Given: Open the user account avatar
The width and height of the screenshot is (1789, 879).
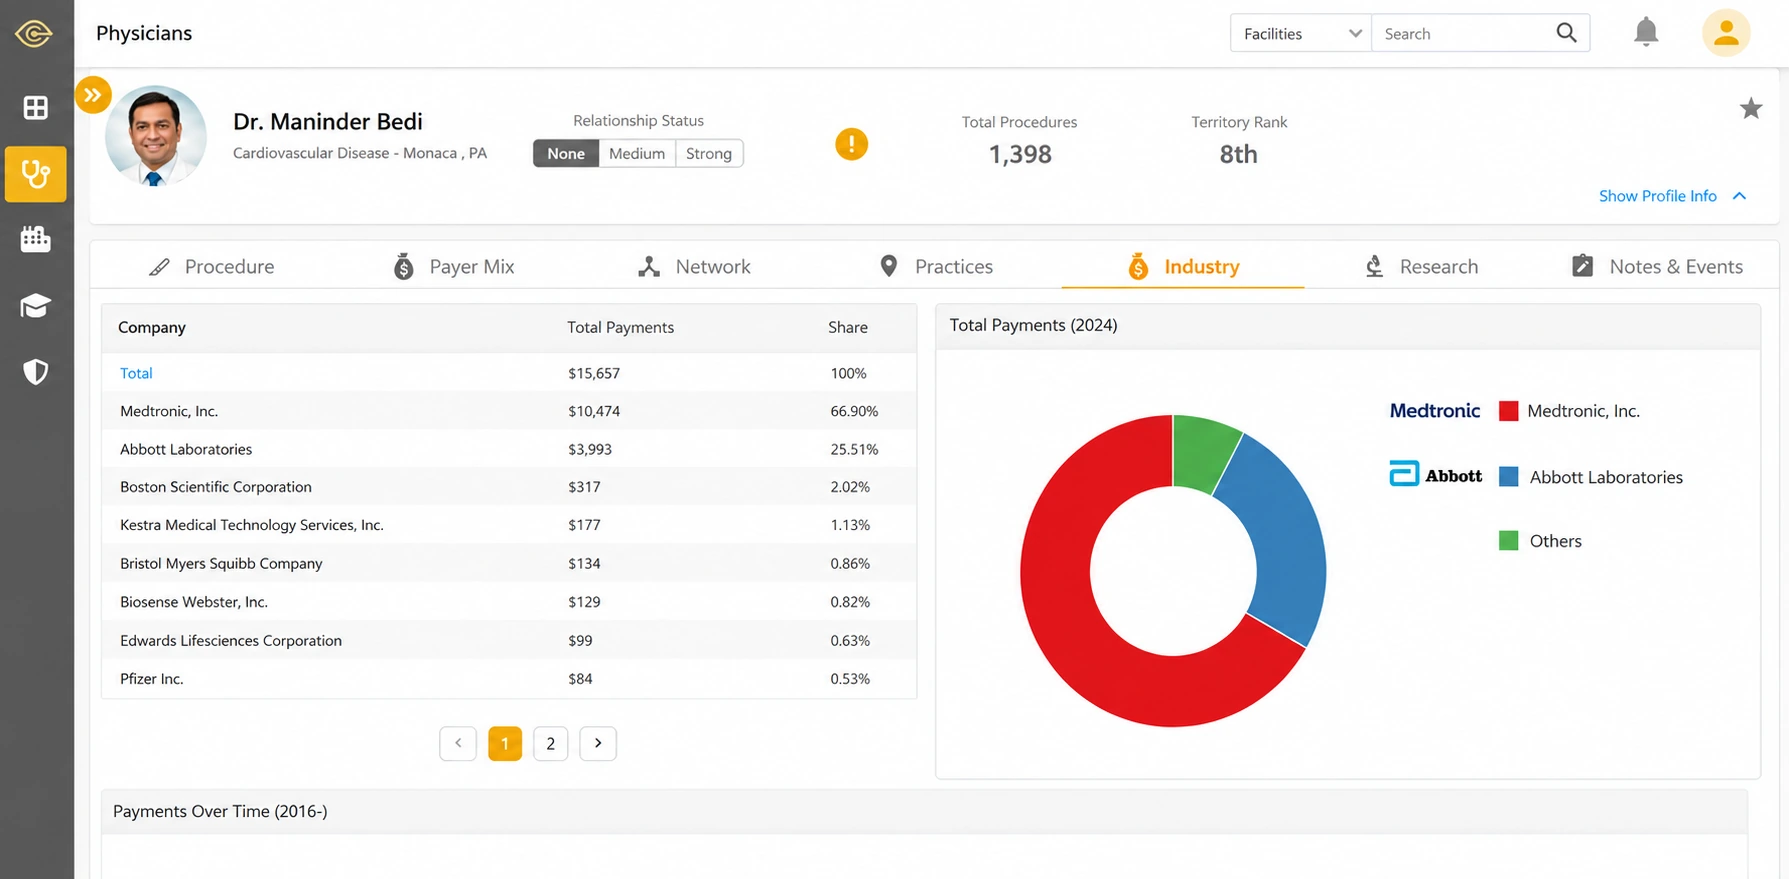Looking at the screenshot, I should tap(1726, 33).
